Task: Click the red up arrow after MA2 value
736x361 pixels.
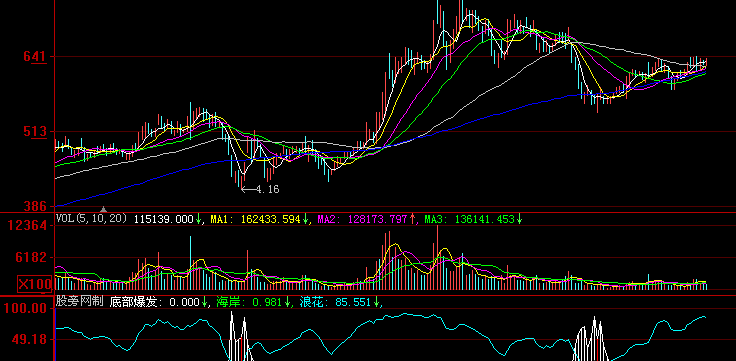Action: click(x=412, y=219)
